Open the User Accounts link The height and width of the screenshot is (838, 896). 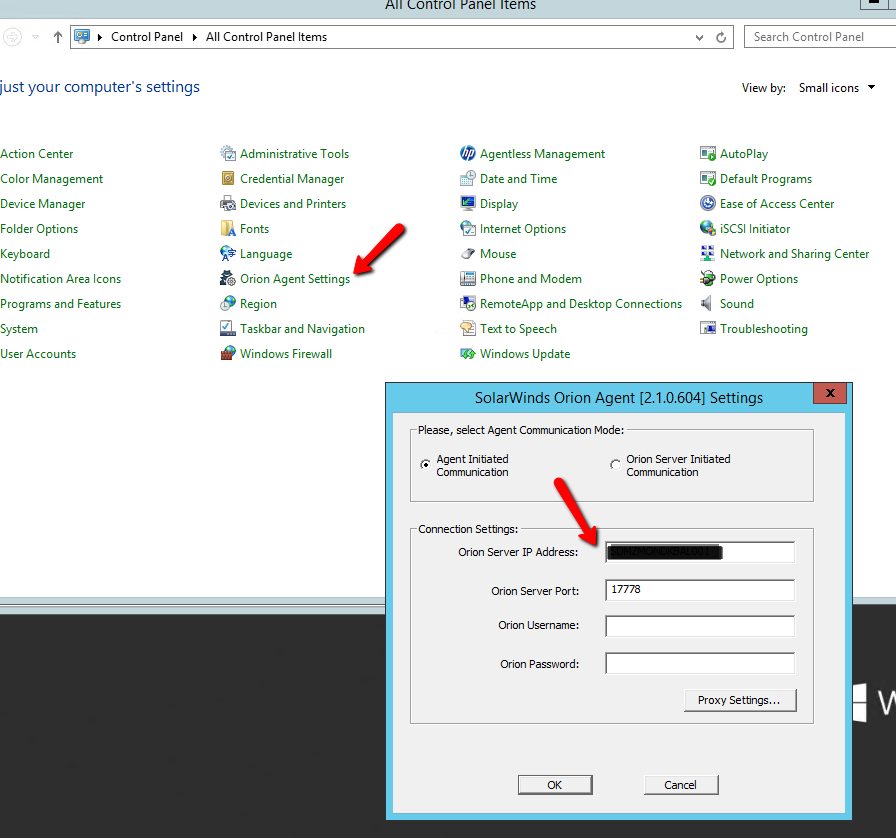click(38, 354)
